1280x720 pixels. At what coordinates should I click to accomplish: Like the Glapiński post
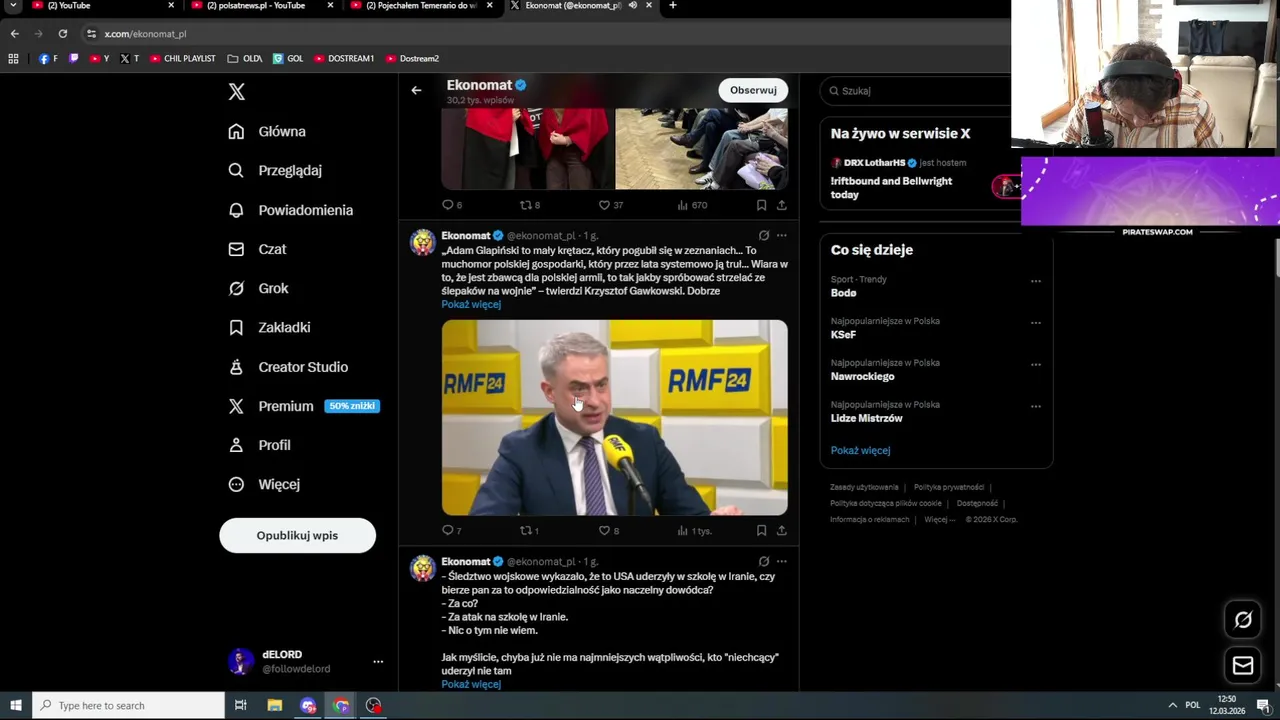click(x=609, y=531)
